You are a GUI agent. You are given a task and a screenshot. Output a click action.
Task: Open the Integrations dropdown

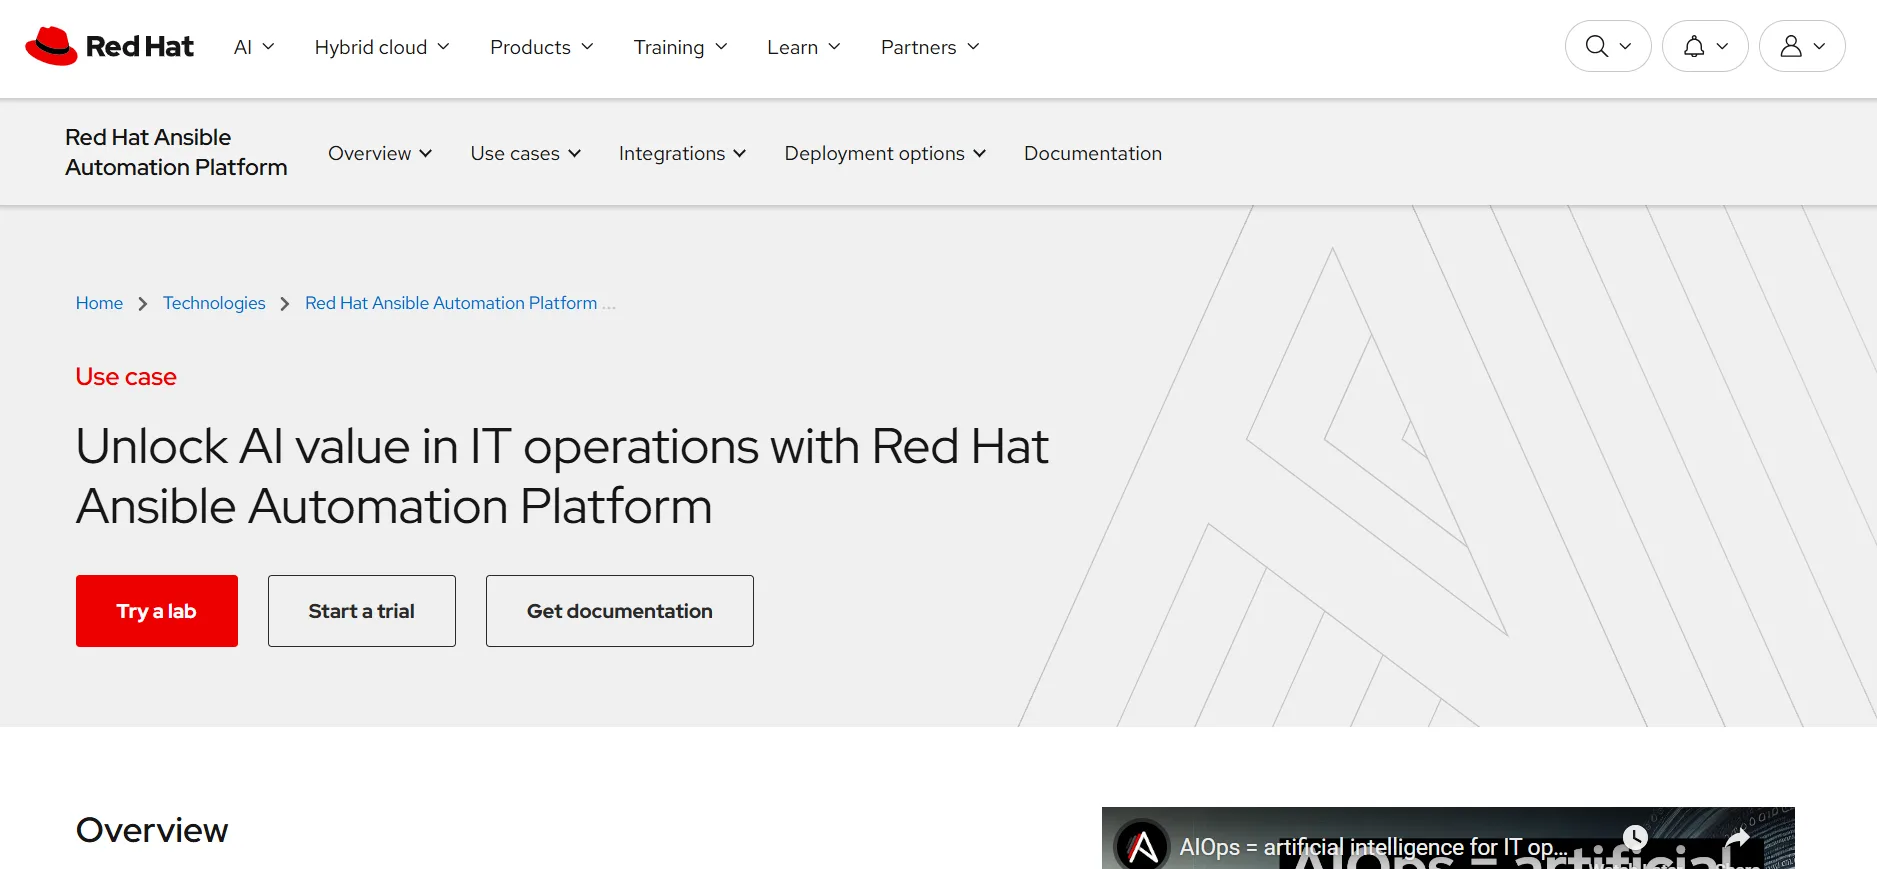(683, 153)
